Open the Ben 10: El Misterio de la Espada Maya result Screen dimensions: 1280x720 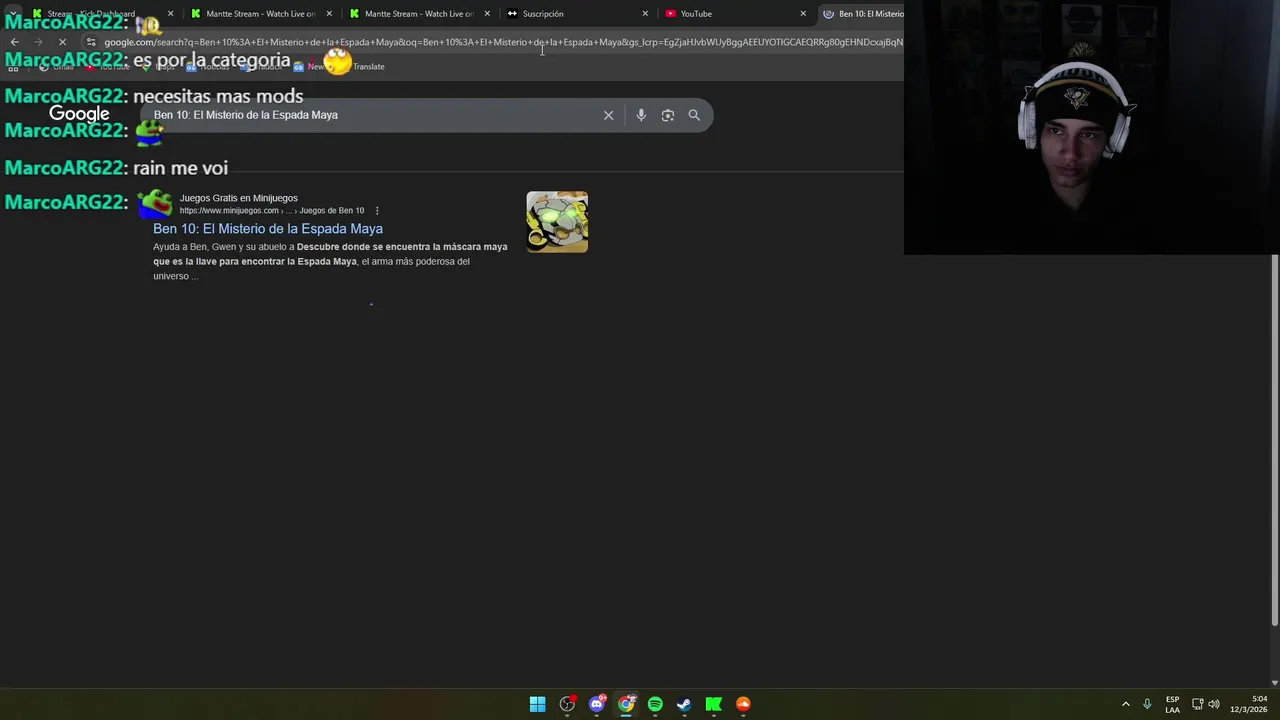pos(268,229)
